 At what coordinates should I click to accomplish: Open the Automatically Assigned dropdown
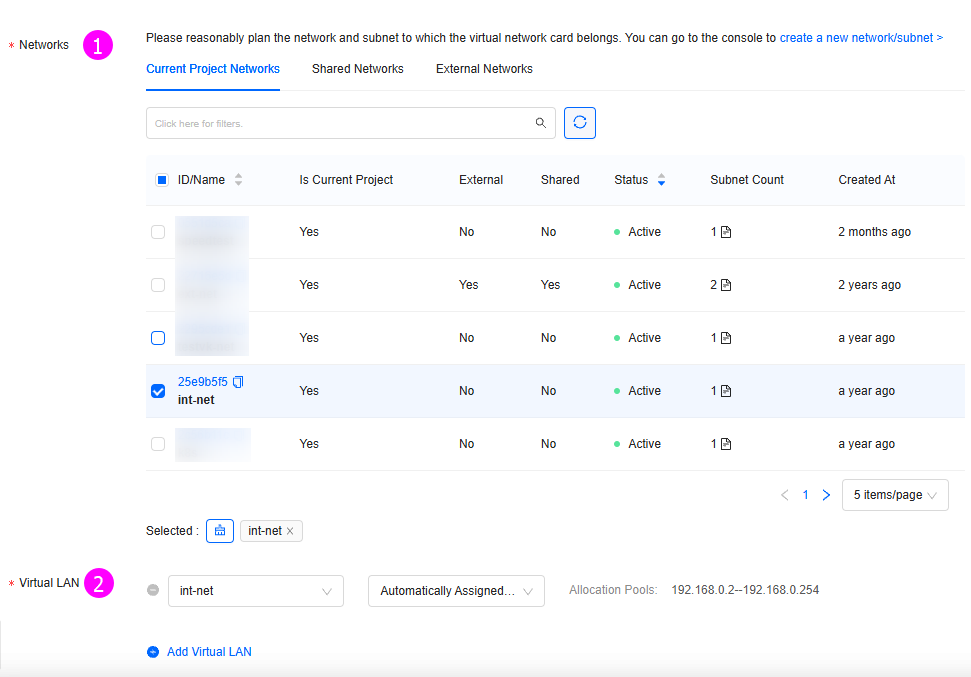456,591
